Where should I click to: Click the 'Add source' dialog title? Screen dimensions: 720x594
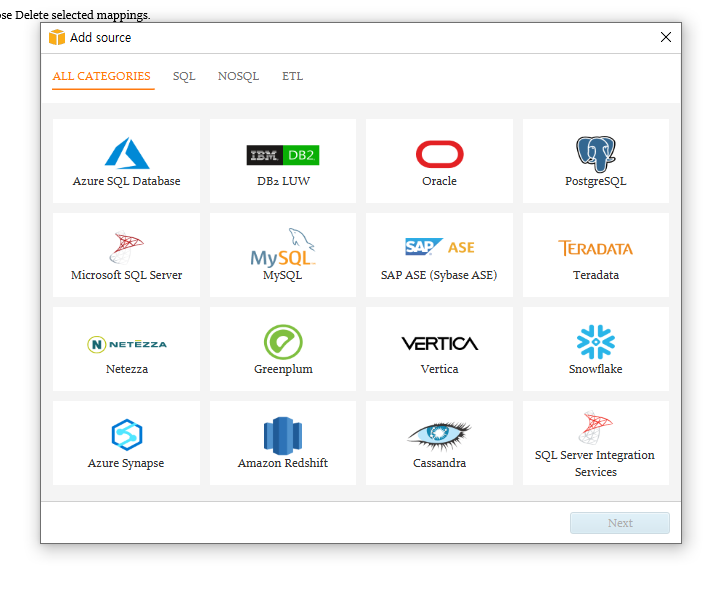(x=101, y=38)
